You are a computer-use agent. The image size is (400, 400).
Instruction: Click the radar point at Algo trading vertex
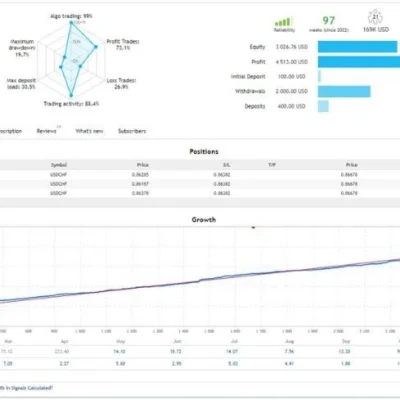click(71, 23)
